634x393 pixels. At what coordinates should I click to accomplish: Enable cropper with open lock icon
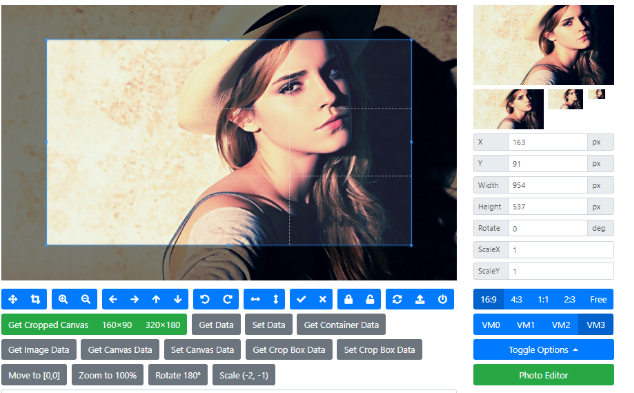coord(370,299)
